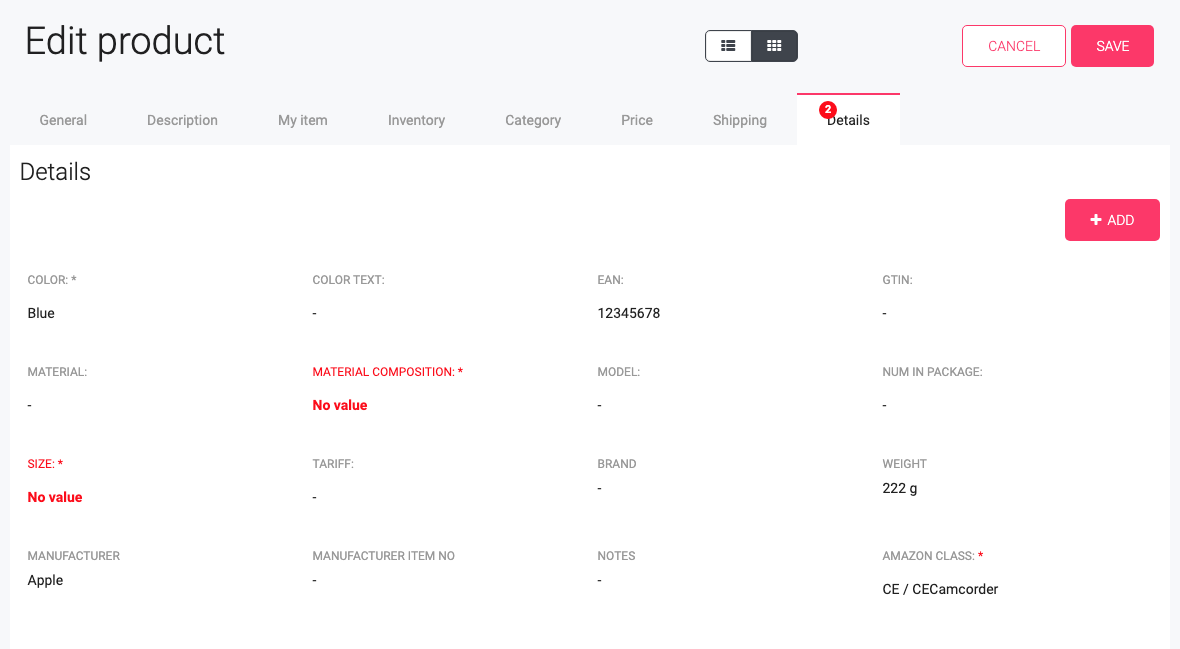Click the MODEL label
1180x649 pixels.
pos(619,372)
